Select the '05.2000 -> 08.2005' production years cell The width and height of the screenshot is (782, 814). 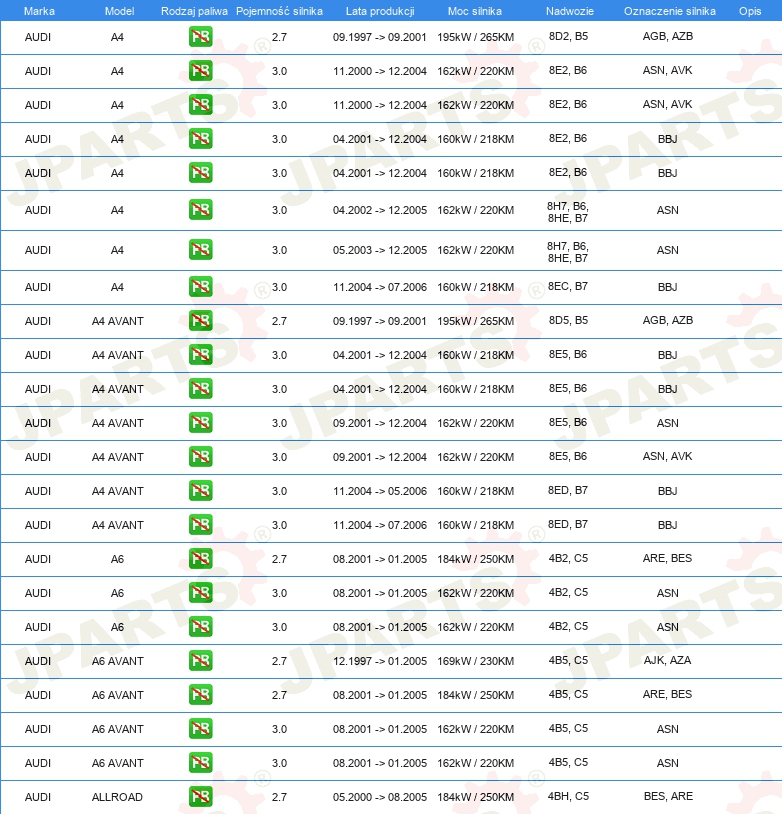click(x=380, y=797)
